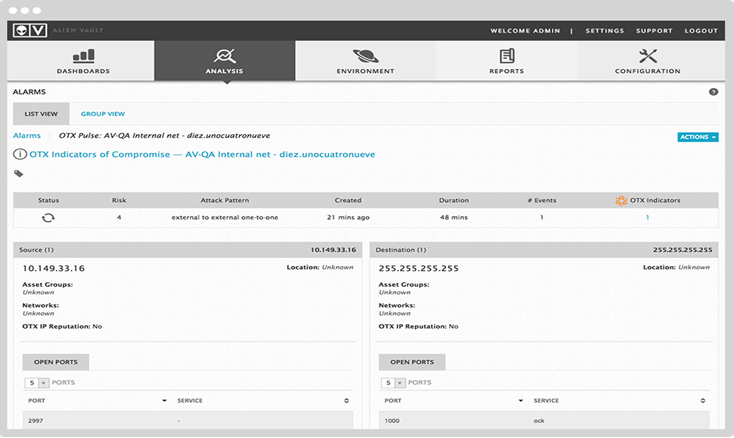Click the tag label icon
Viewport: 734px width, 438px height.
pyautogui.click(x=19, y=174)
